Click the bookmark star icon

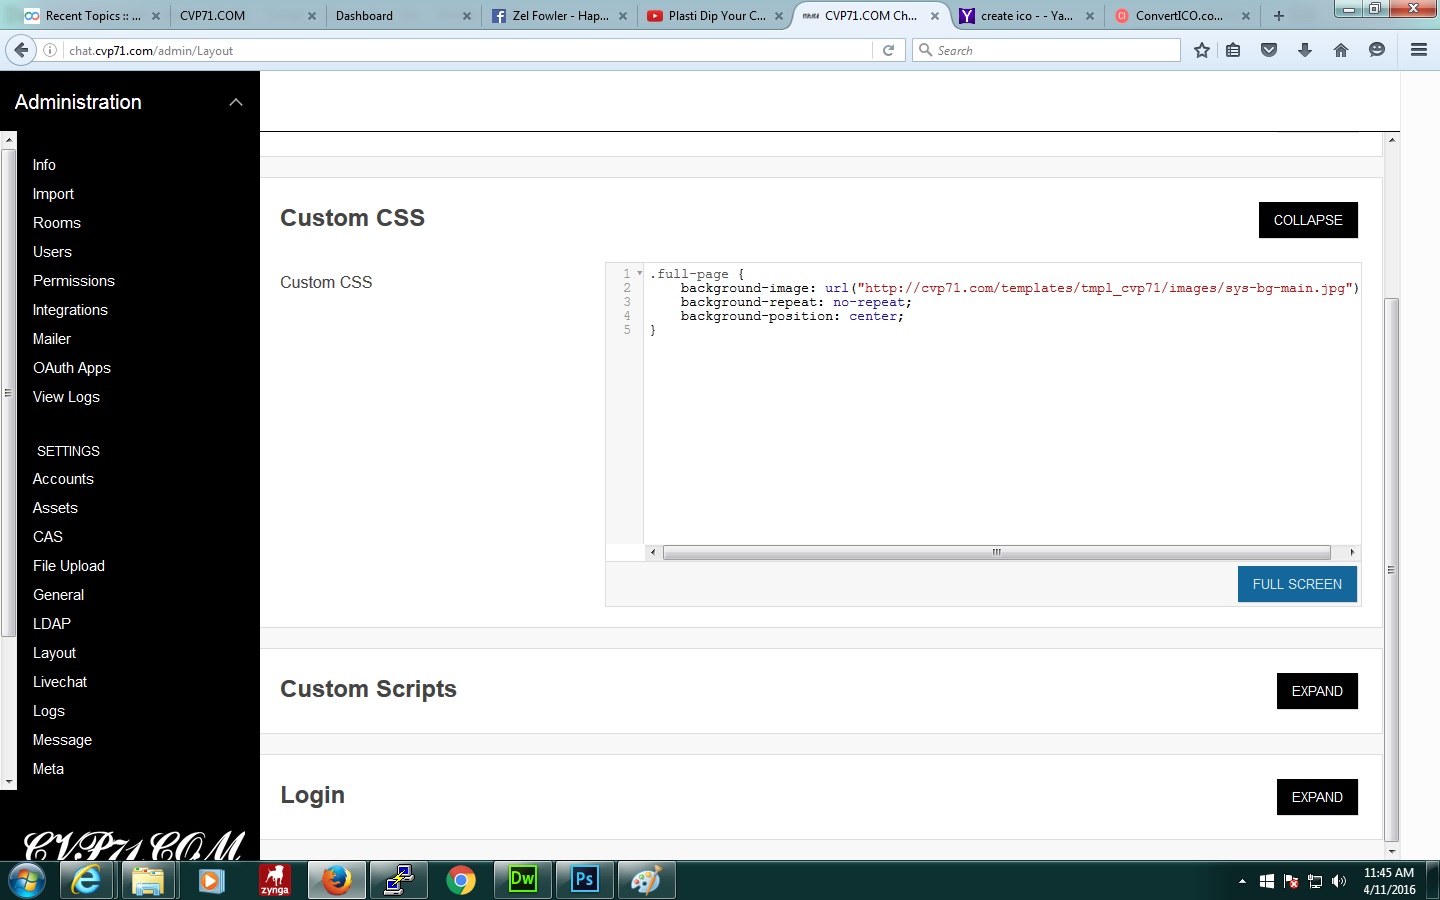coord(1202,50)
